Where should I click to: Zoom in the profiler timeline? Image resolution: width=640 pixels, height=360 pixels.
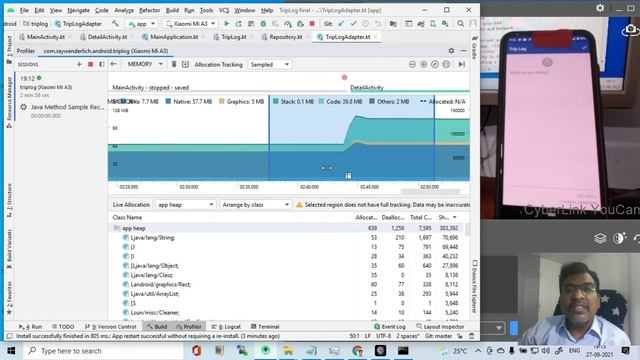pos(424,64)
